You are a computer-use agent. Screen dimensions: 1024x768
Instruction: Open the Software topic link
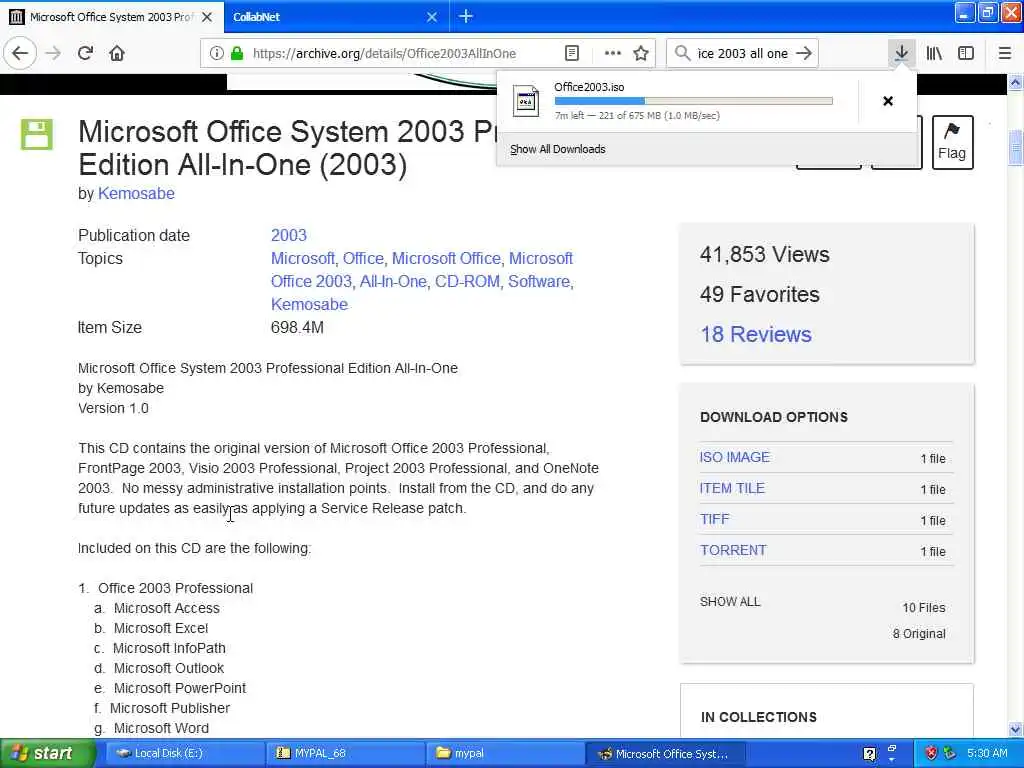pos(539,281)
